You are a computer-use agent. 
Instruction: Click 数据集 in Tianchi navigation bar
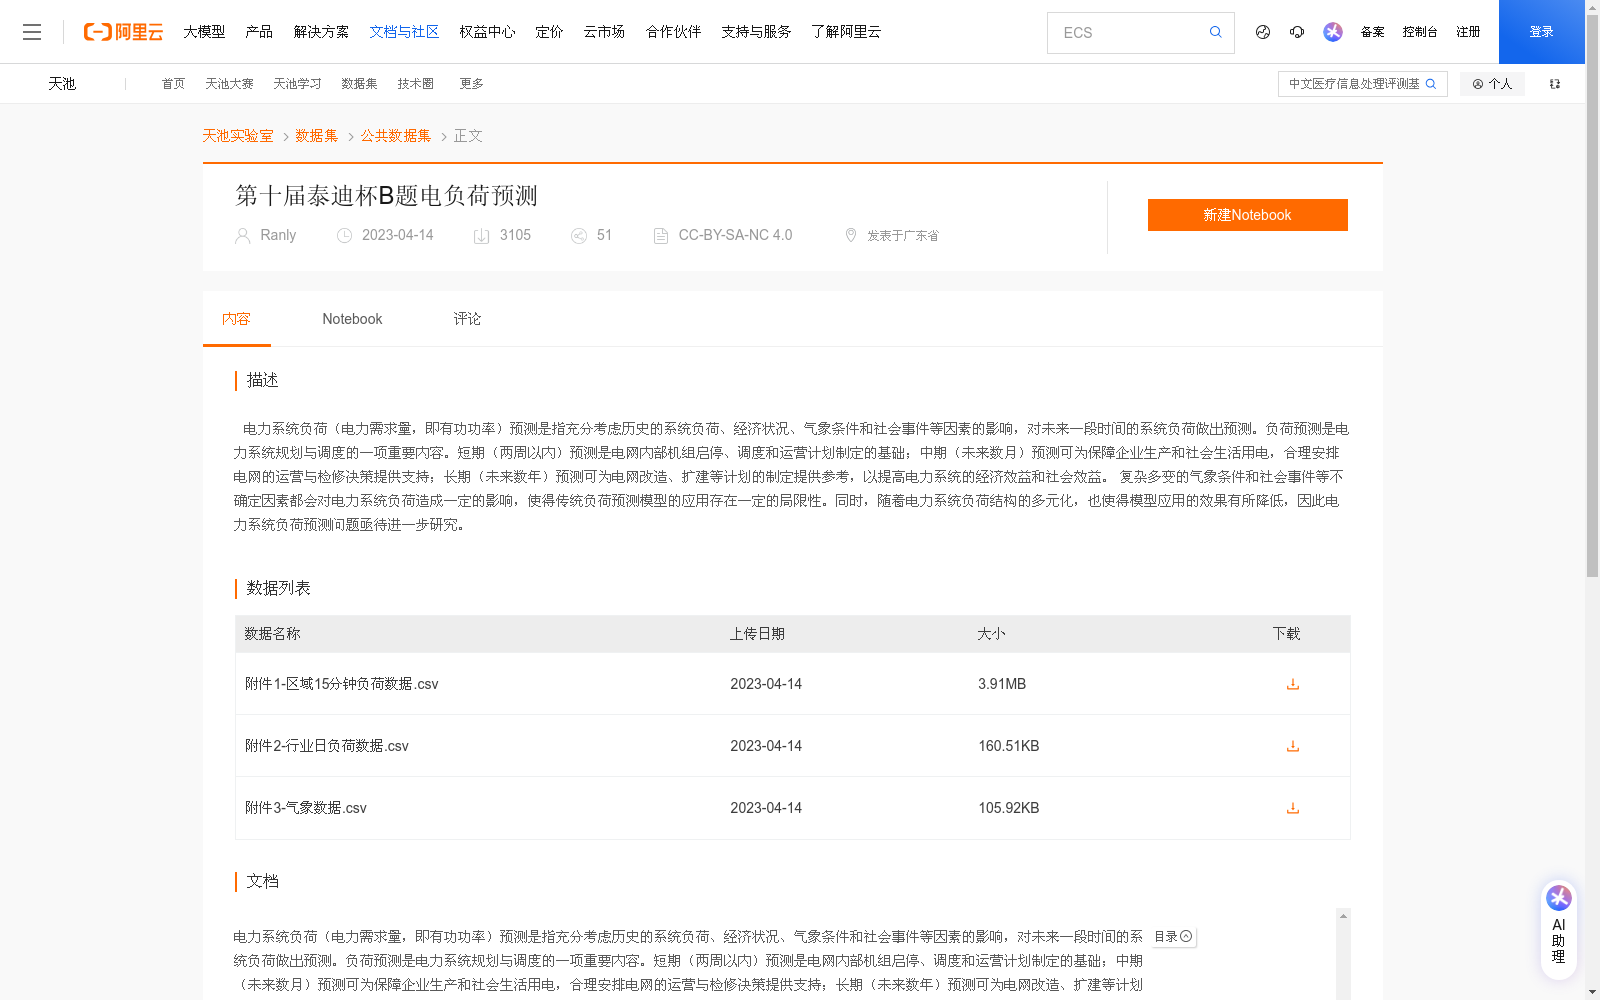point(359,84)
